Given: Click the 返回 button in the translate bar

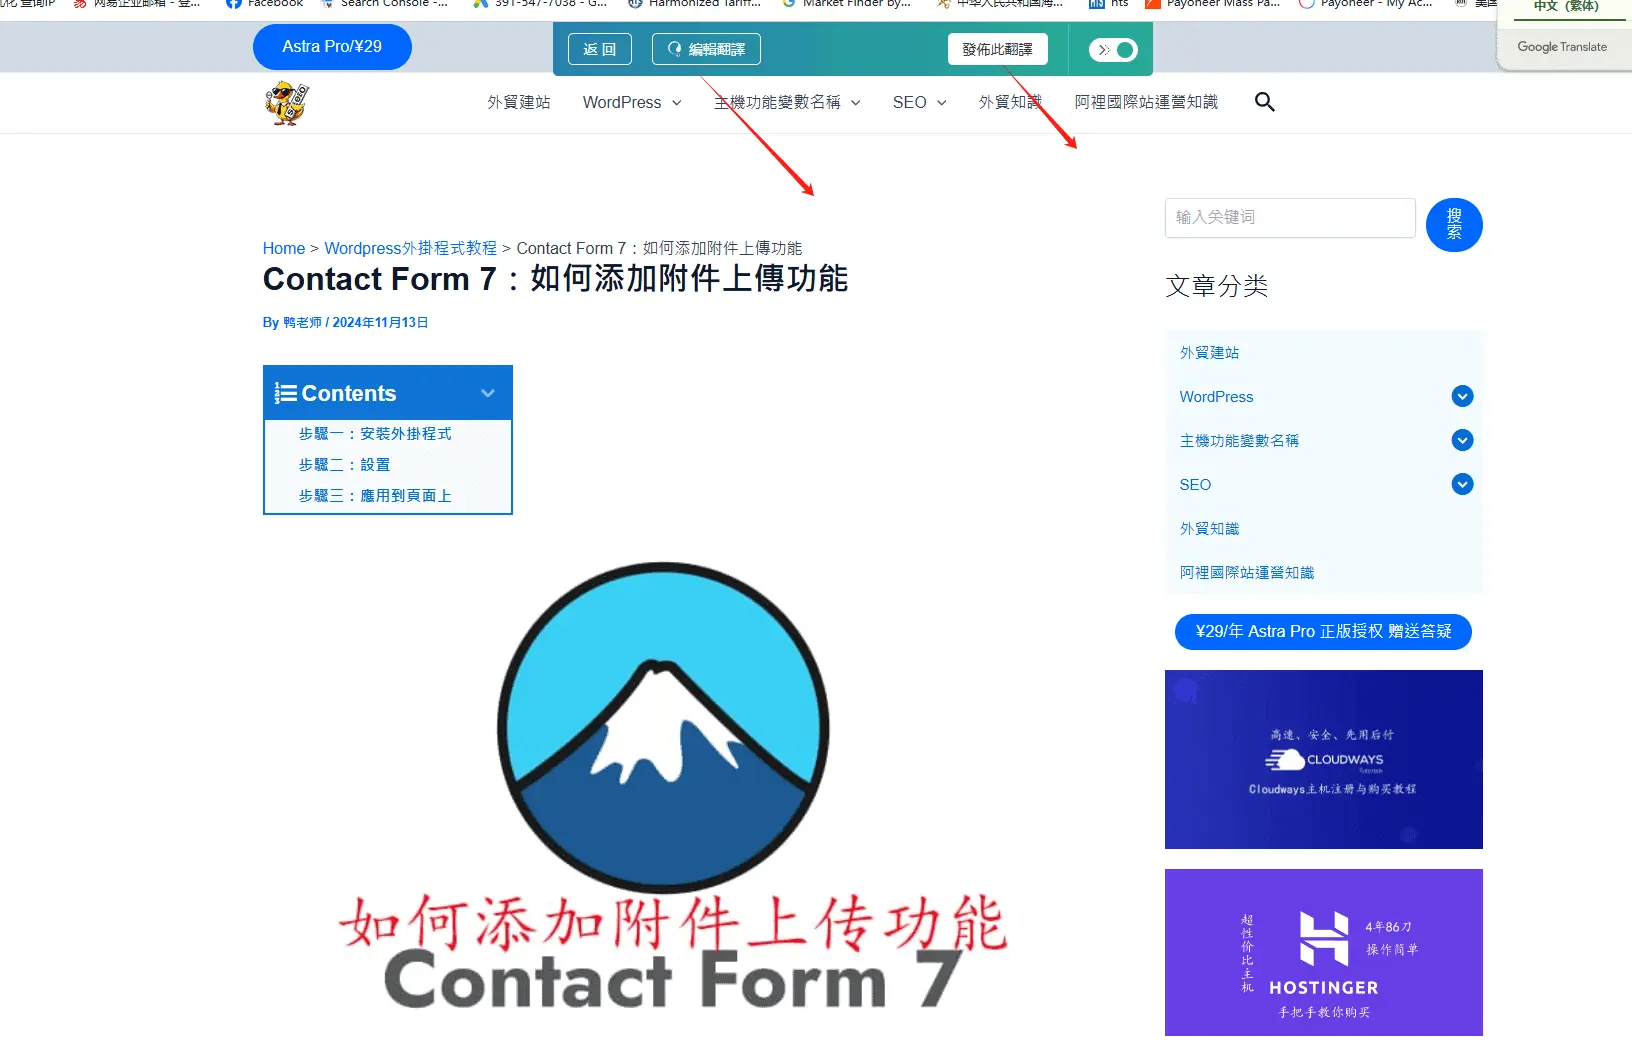Looking at the screenshot, I should 600,49.
